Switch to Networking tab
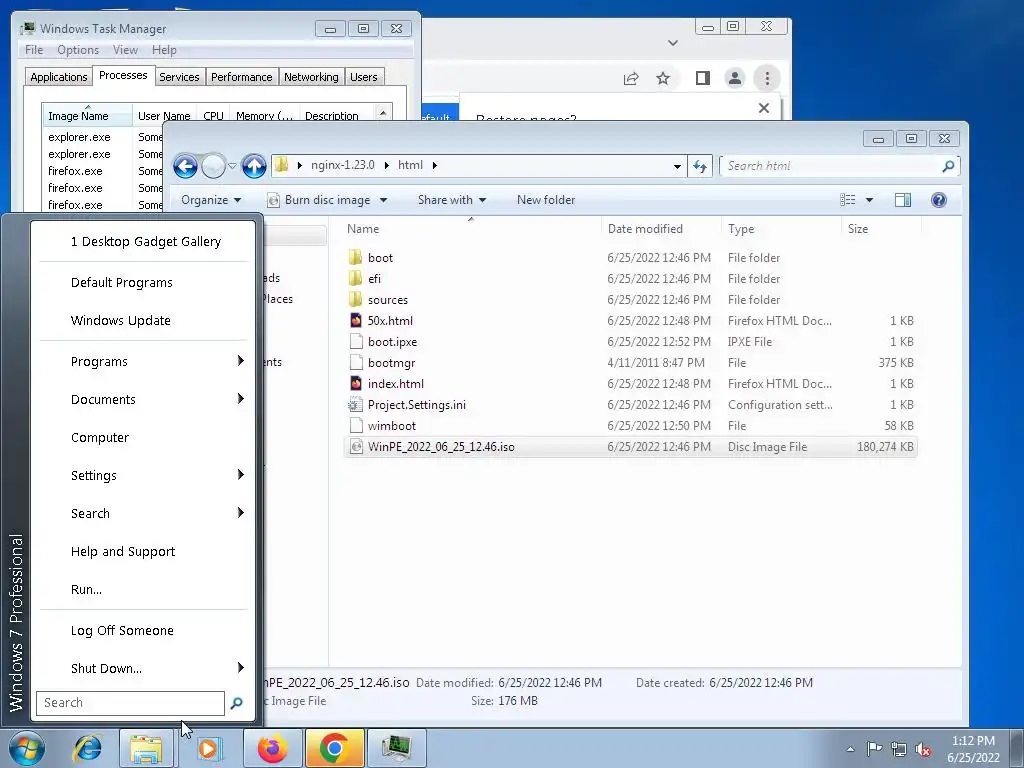Screen dimensions: 1024x768 [312, 77]
